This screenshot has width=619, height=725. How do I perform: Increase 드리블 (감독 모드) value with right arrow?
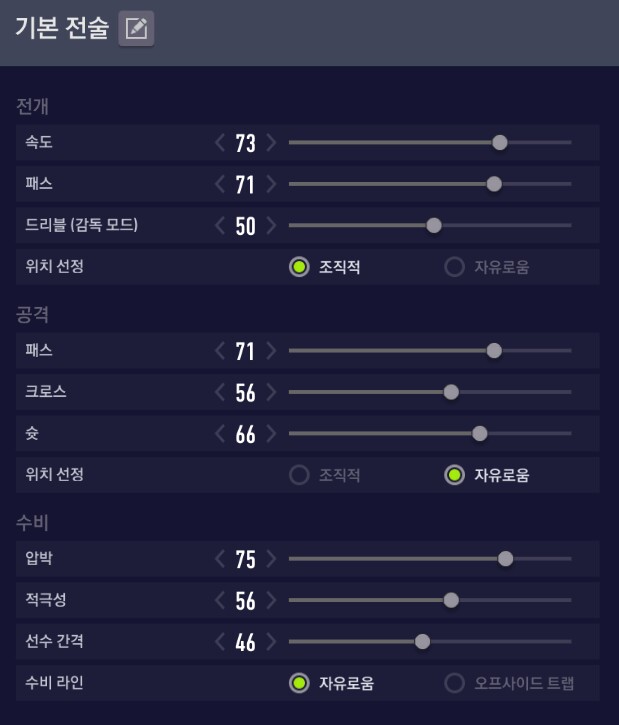pos(271,225)
